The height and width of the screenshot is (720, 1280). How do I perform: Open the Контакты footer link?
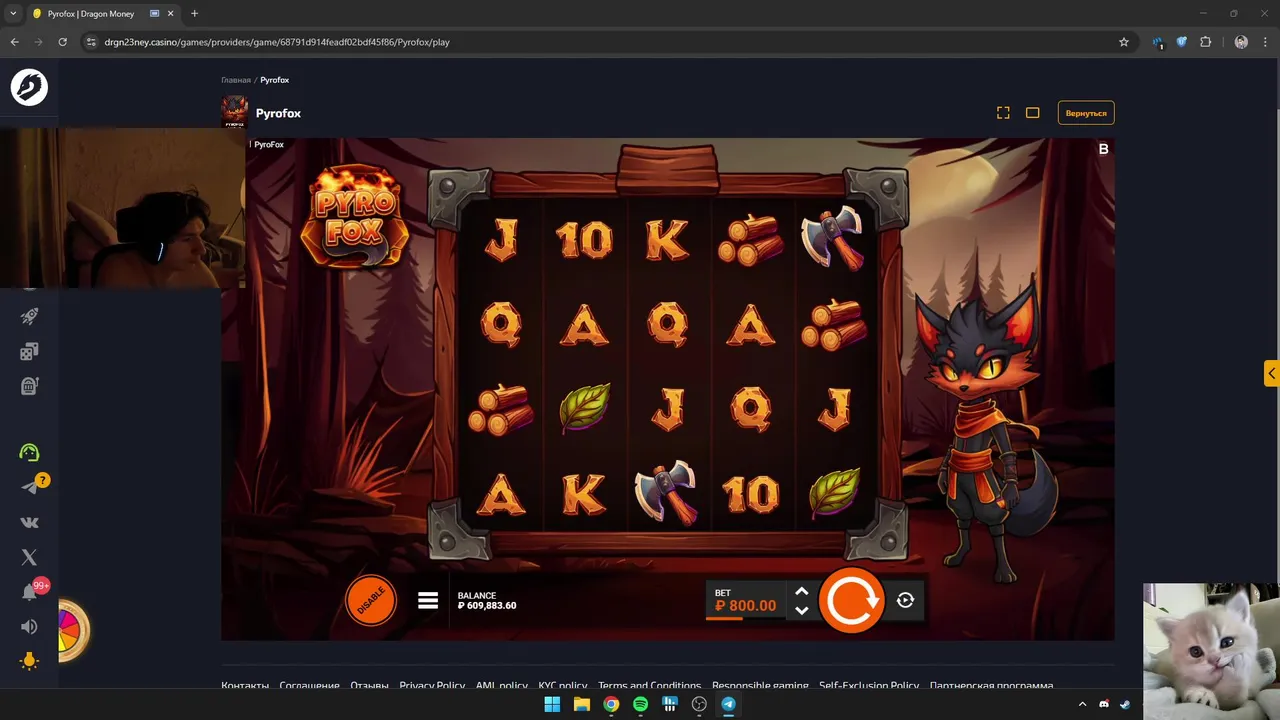click(x=245, y=686)
